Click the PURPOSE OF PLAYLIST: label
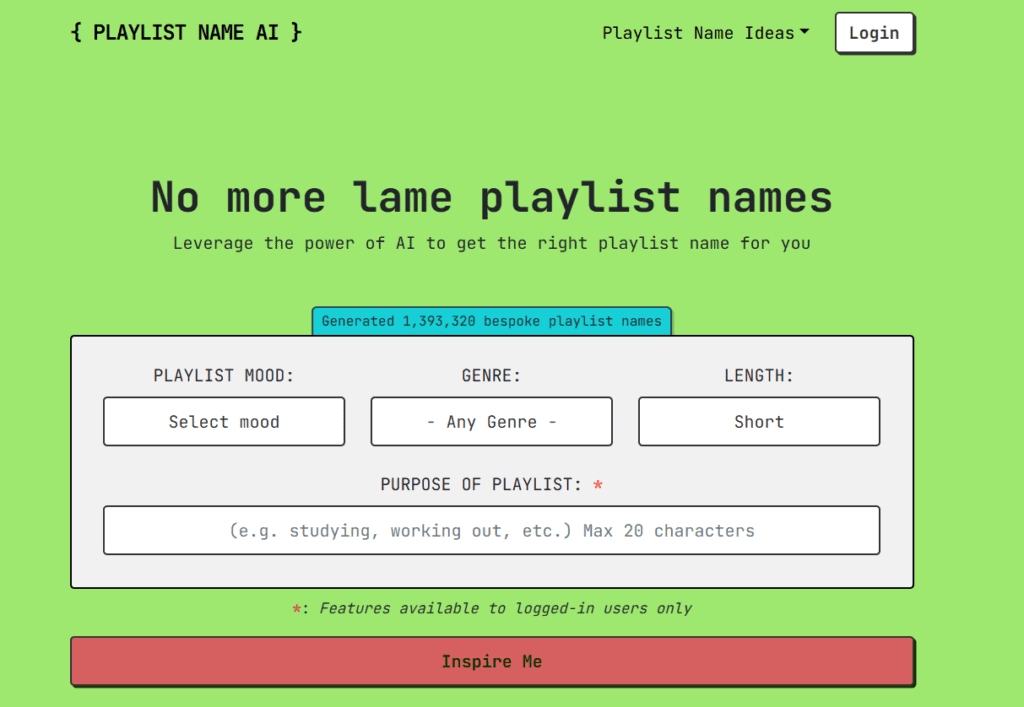This screenshot has height=707, width=1024. (x=481, y=484)
